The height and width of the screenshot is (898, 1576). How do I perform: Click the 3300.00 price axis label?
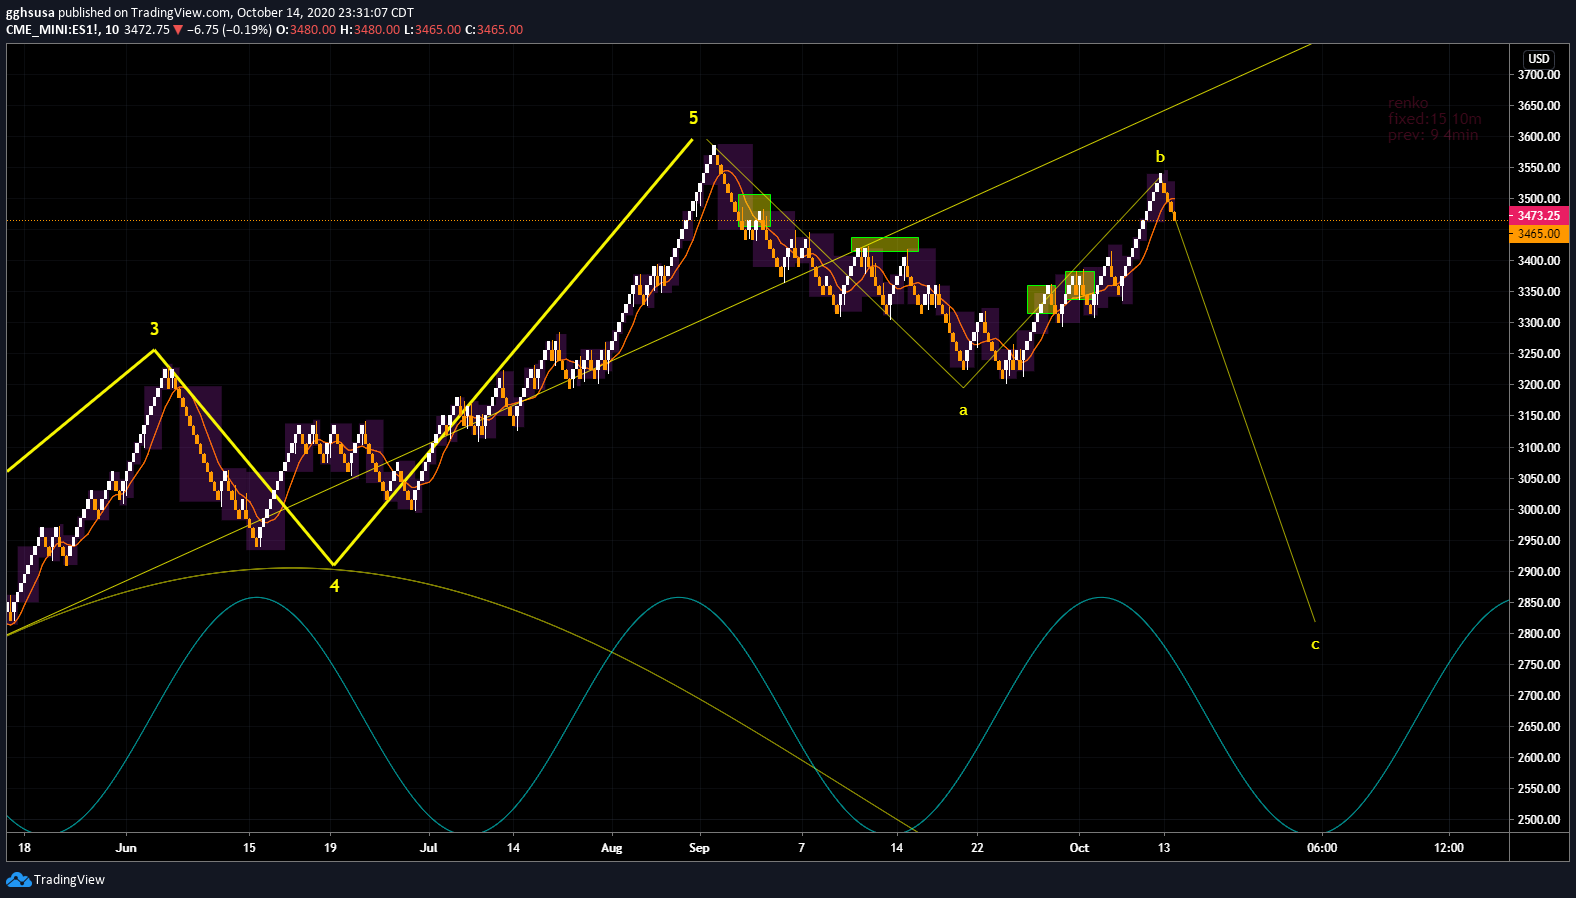coord(1539,323)
